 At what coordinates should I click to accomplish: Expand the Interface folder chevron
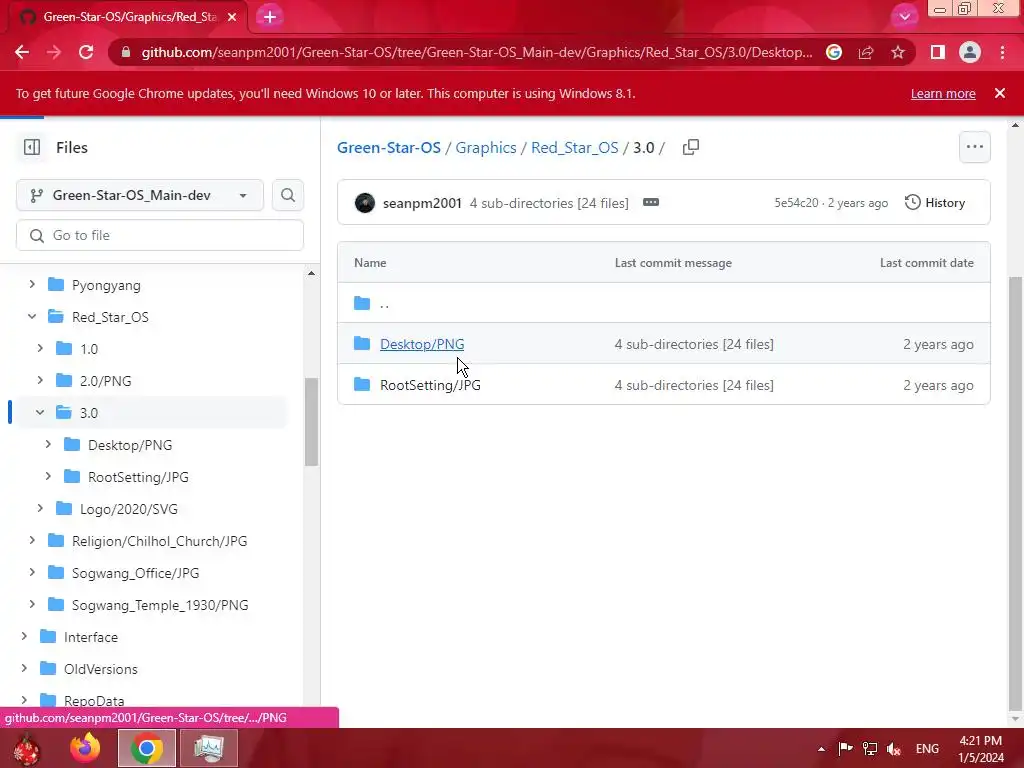[x=24, y=636]
